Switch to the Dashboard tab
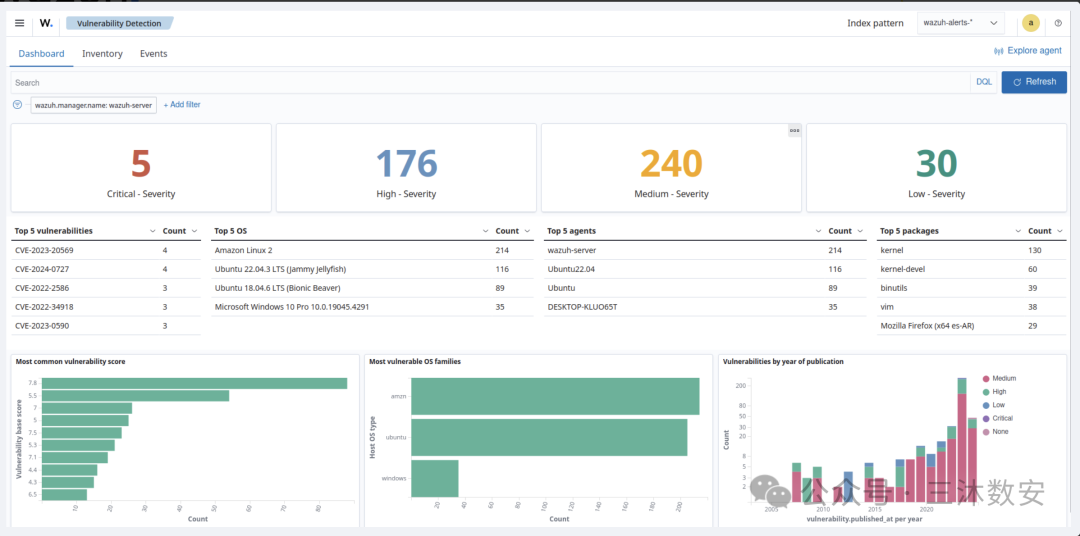The height and width of the screenshot is (536, 1080). point(41,53)
